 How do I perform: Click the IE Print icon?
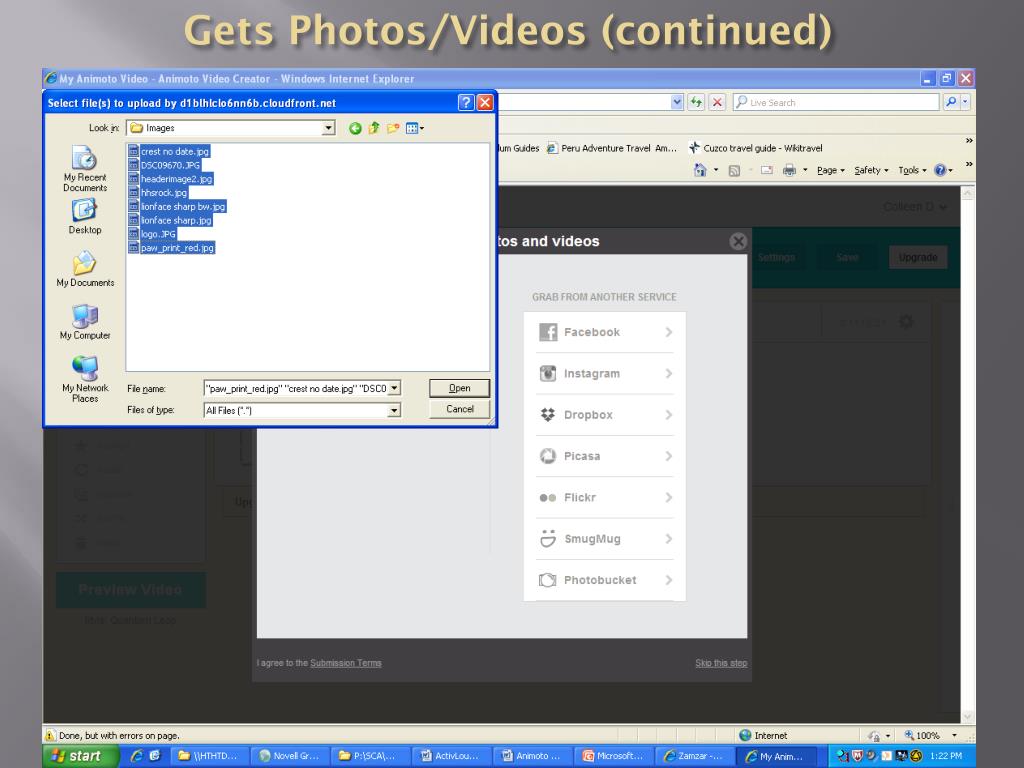tap(790, 170)
